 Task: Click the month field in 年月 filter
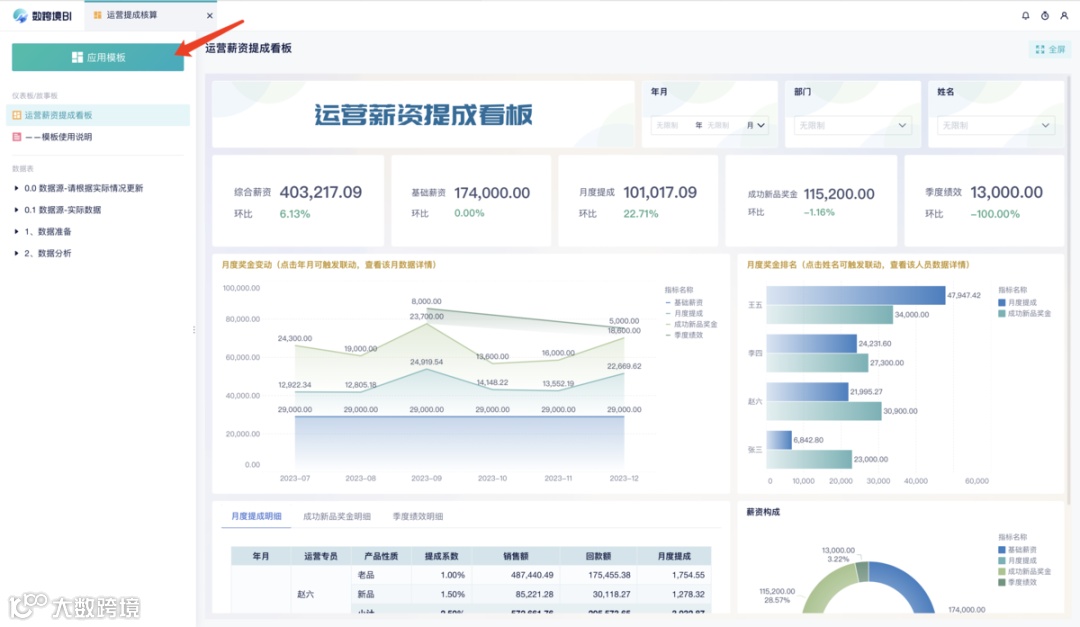[724, 125]
